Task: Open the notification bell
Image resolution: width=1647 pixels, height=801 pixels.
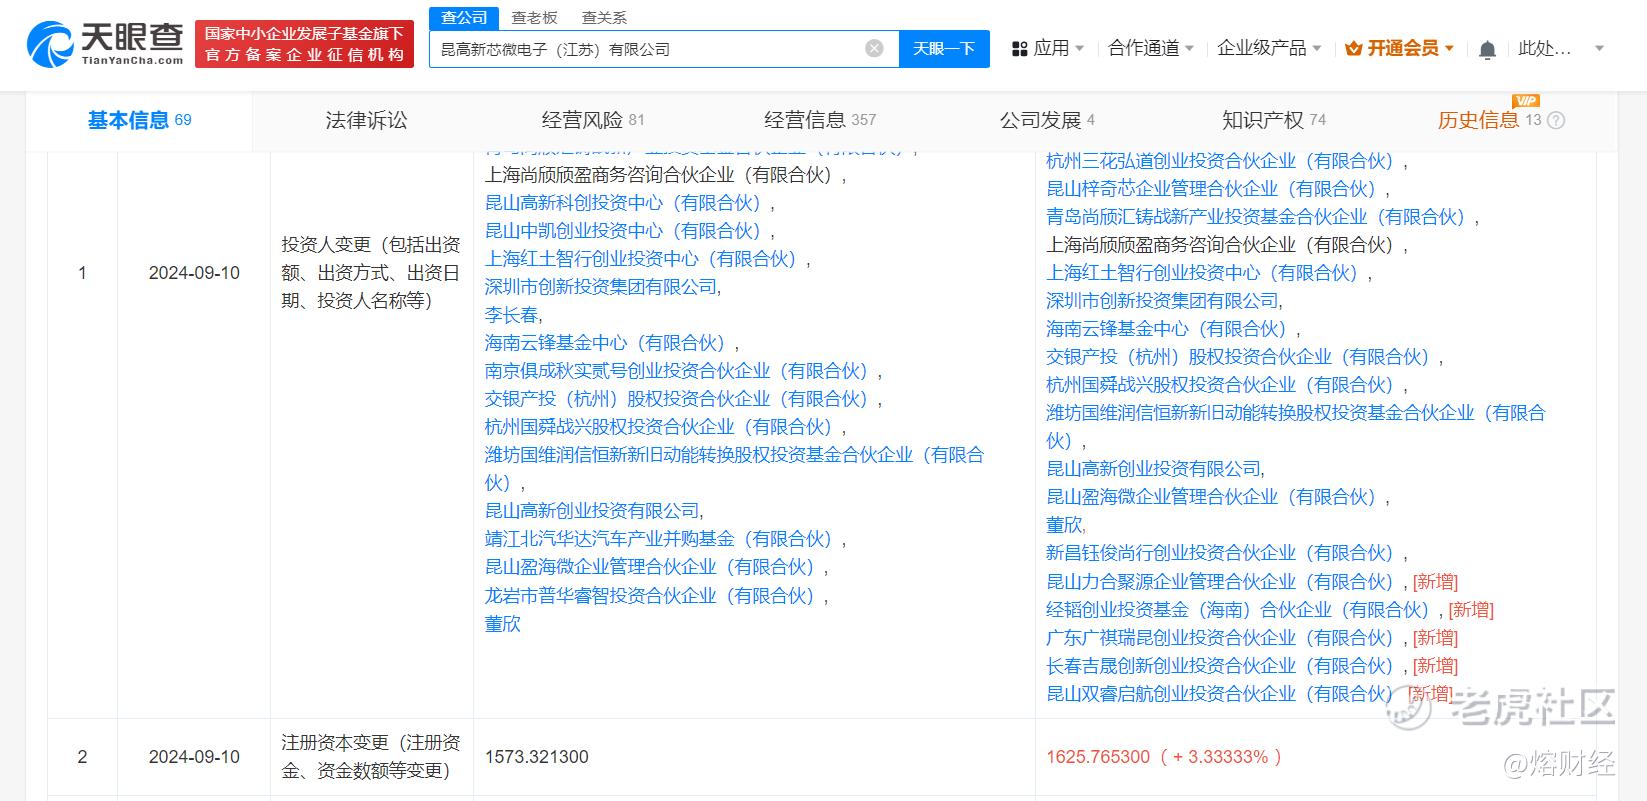Action: [x=1488, y=49]
